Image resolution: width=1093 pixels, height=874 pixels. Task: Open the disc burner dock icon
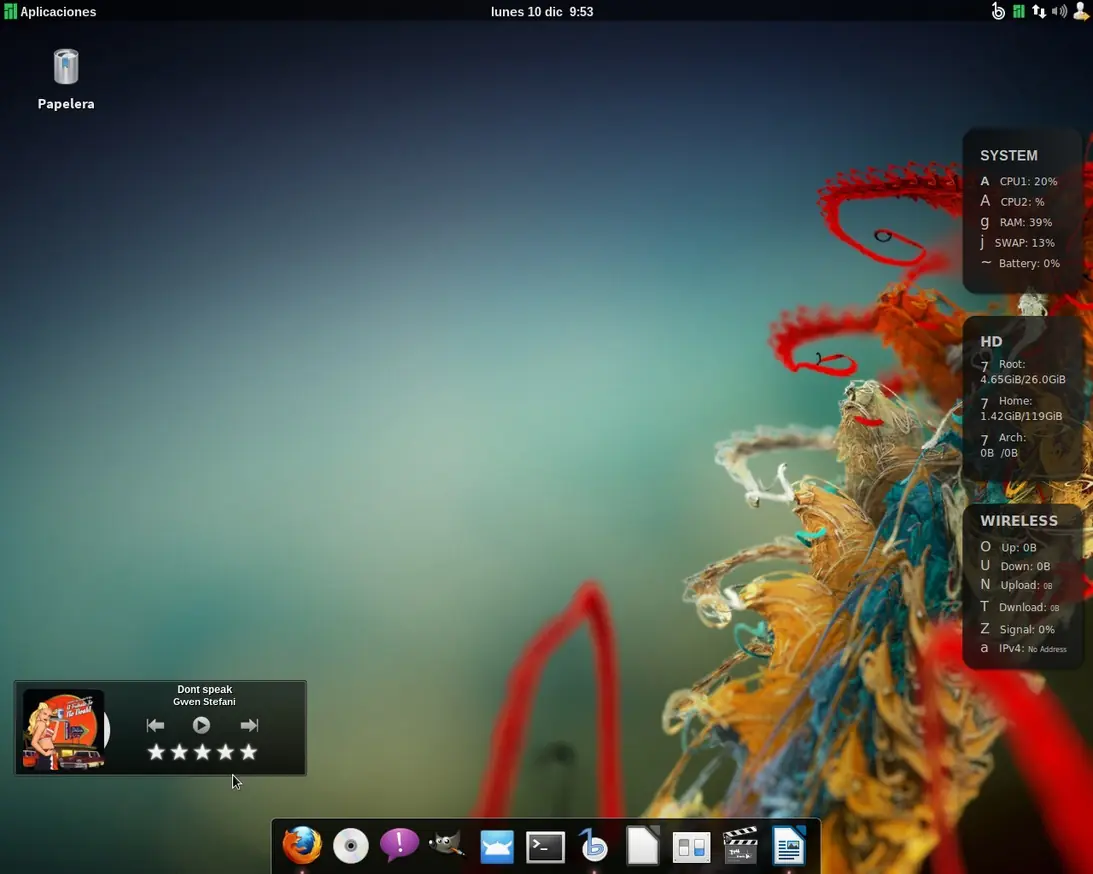[x=351, y=845]
